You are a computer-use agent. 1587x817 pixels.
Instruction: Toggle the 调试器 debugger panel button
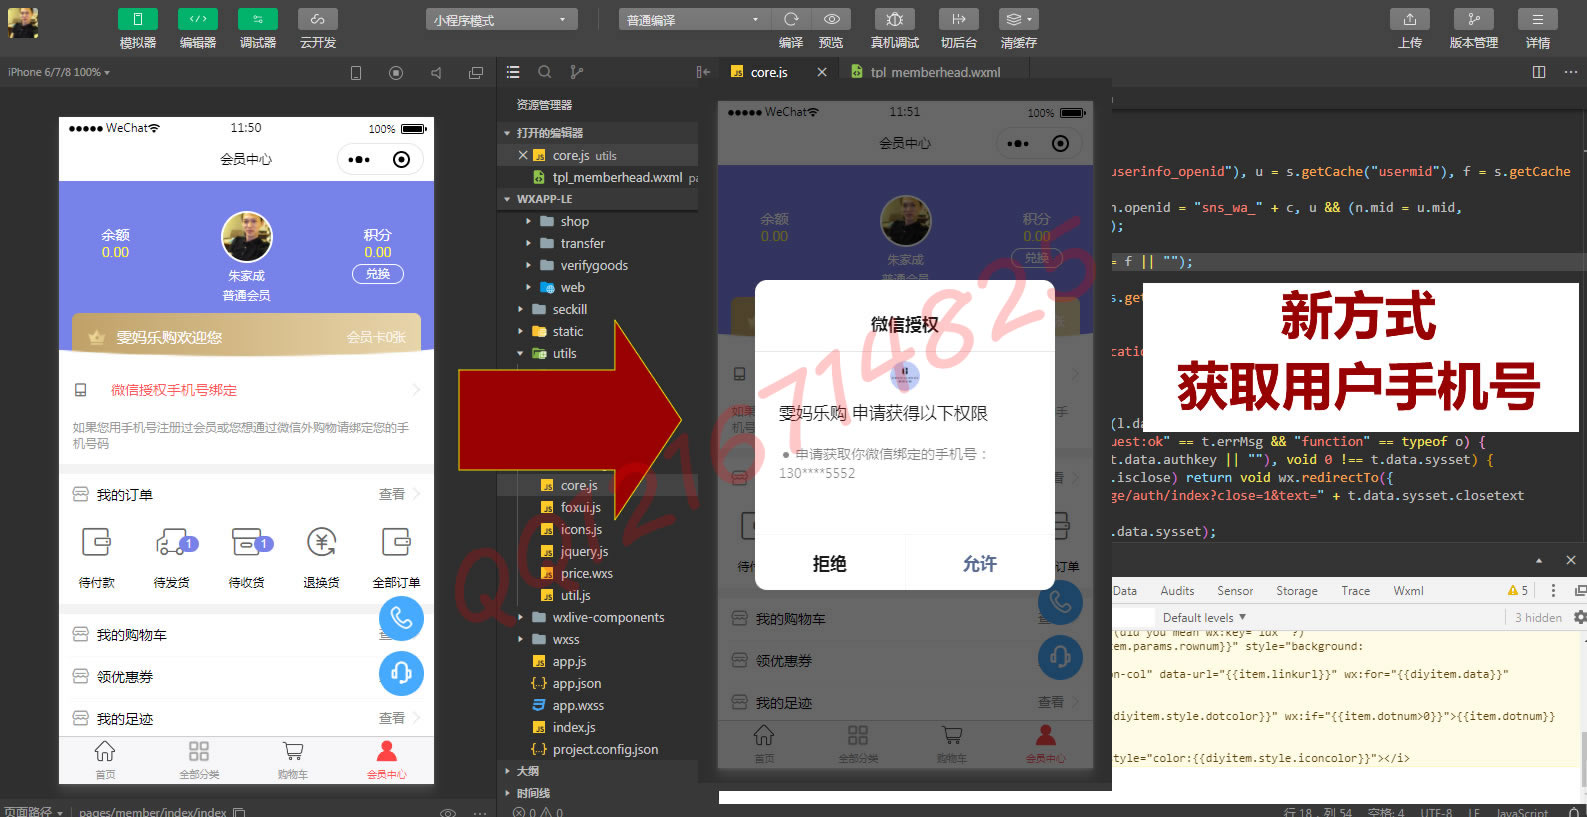click(258, 19)
